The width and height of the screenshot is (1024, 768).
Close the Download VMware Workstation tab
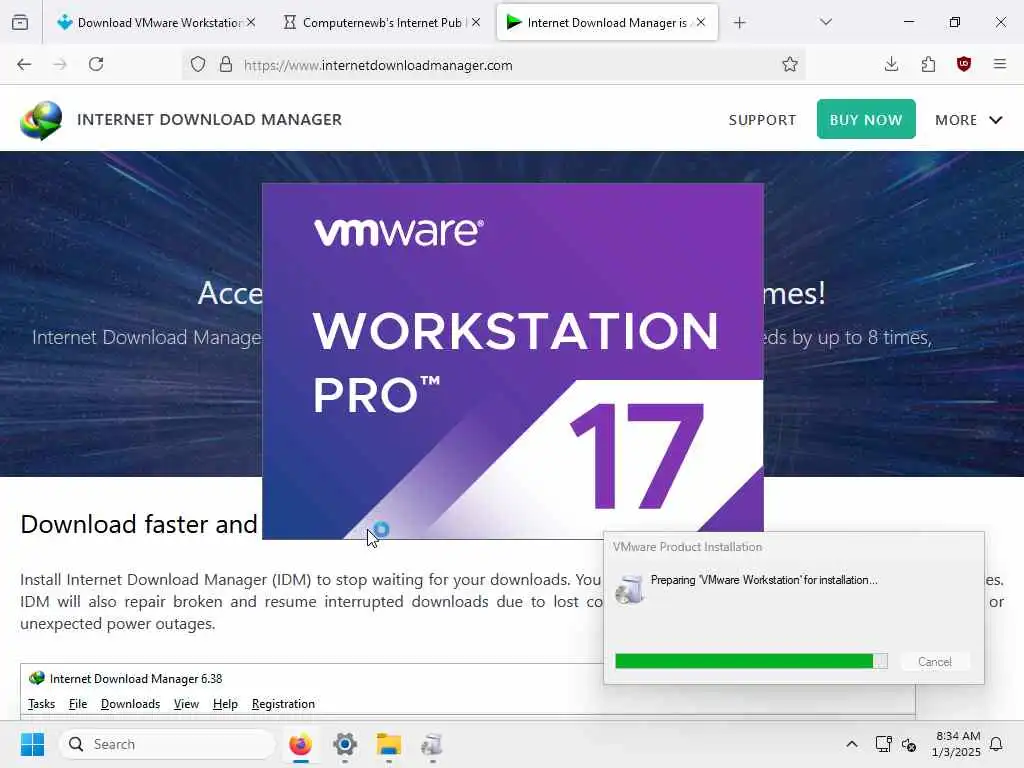tap(251, 22)
